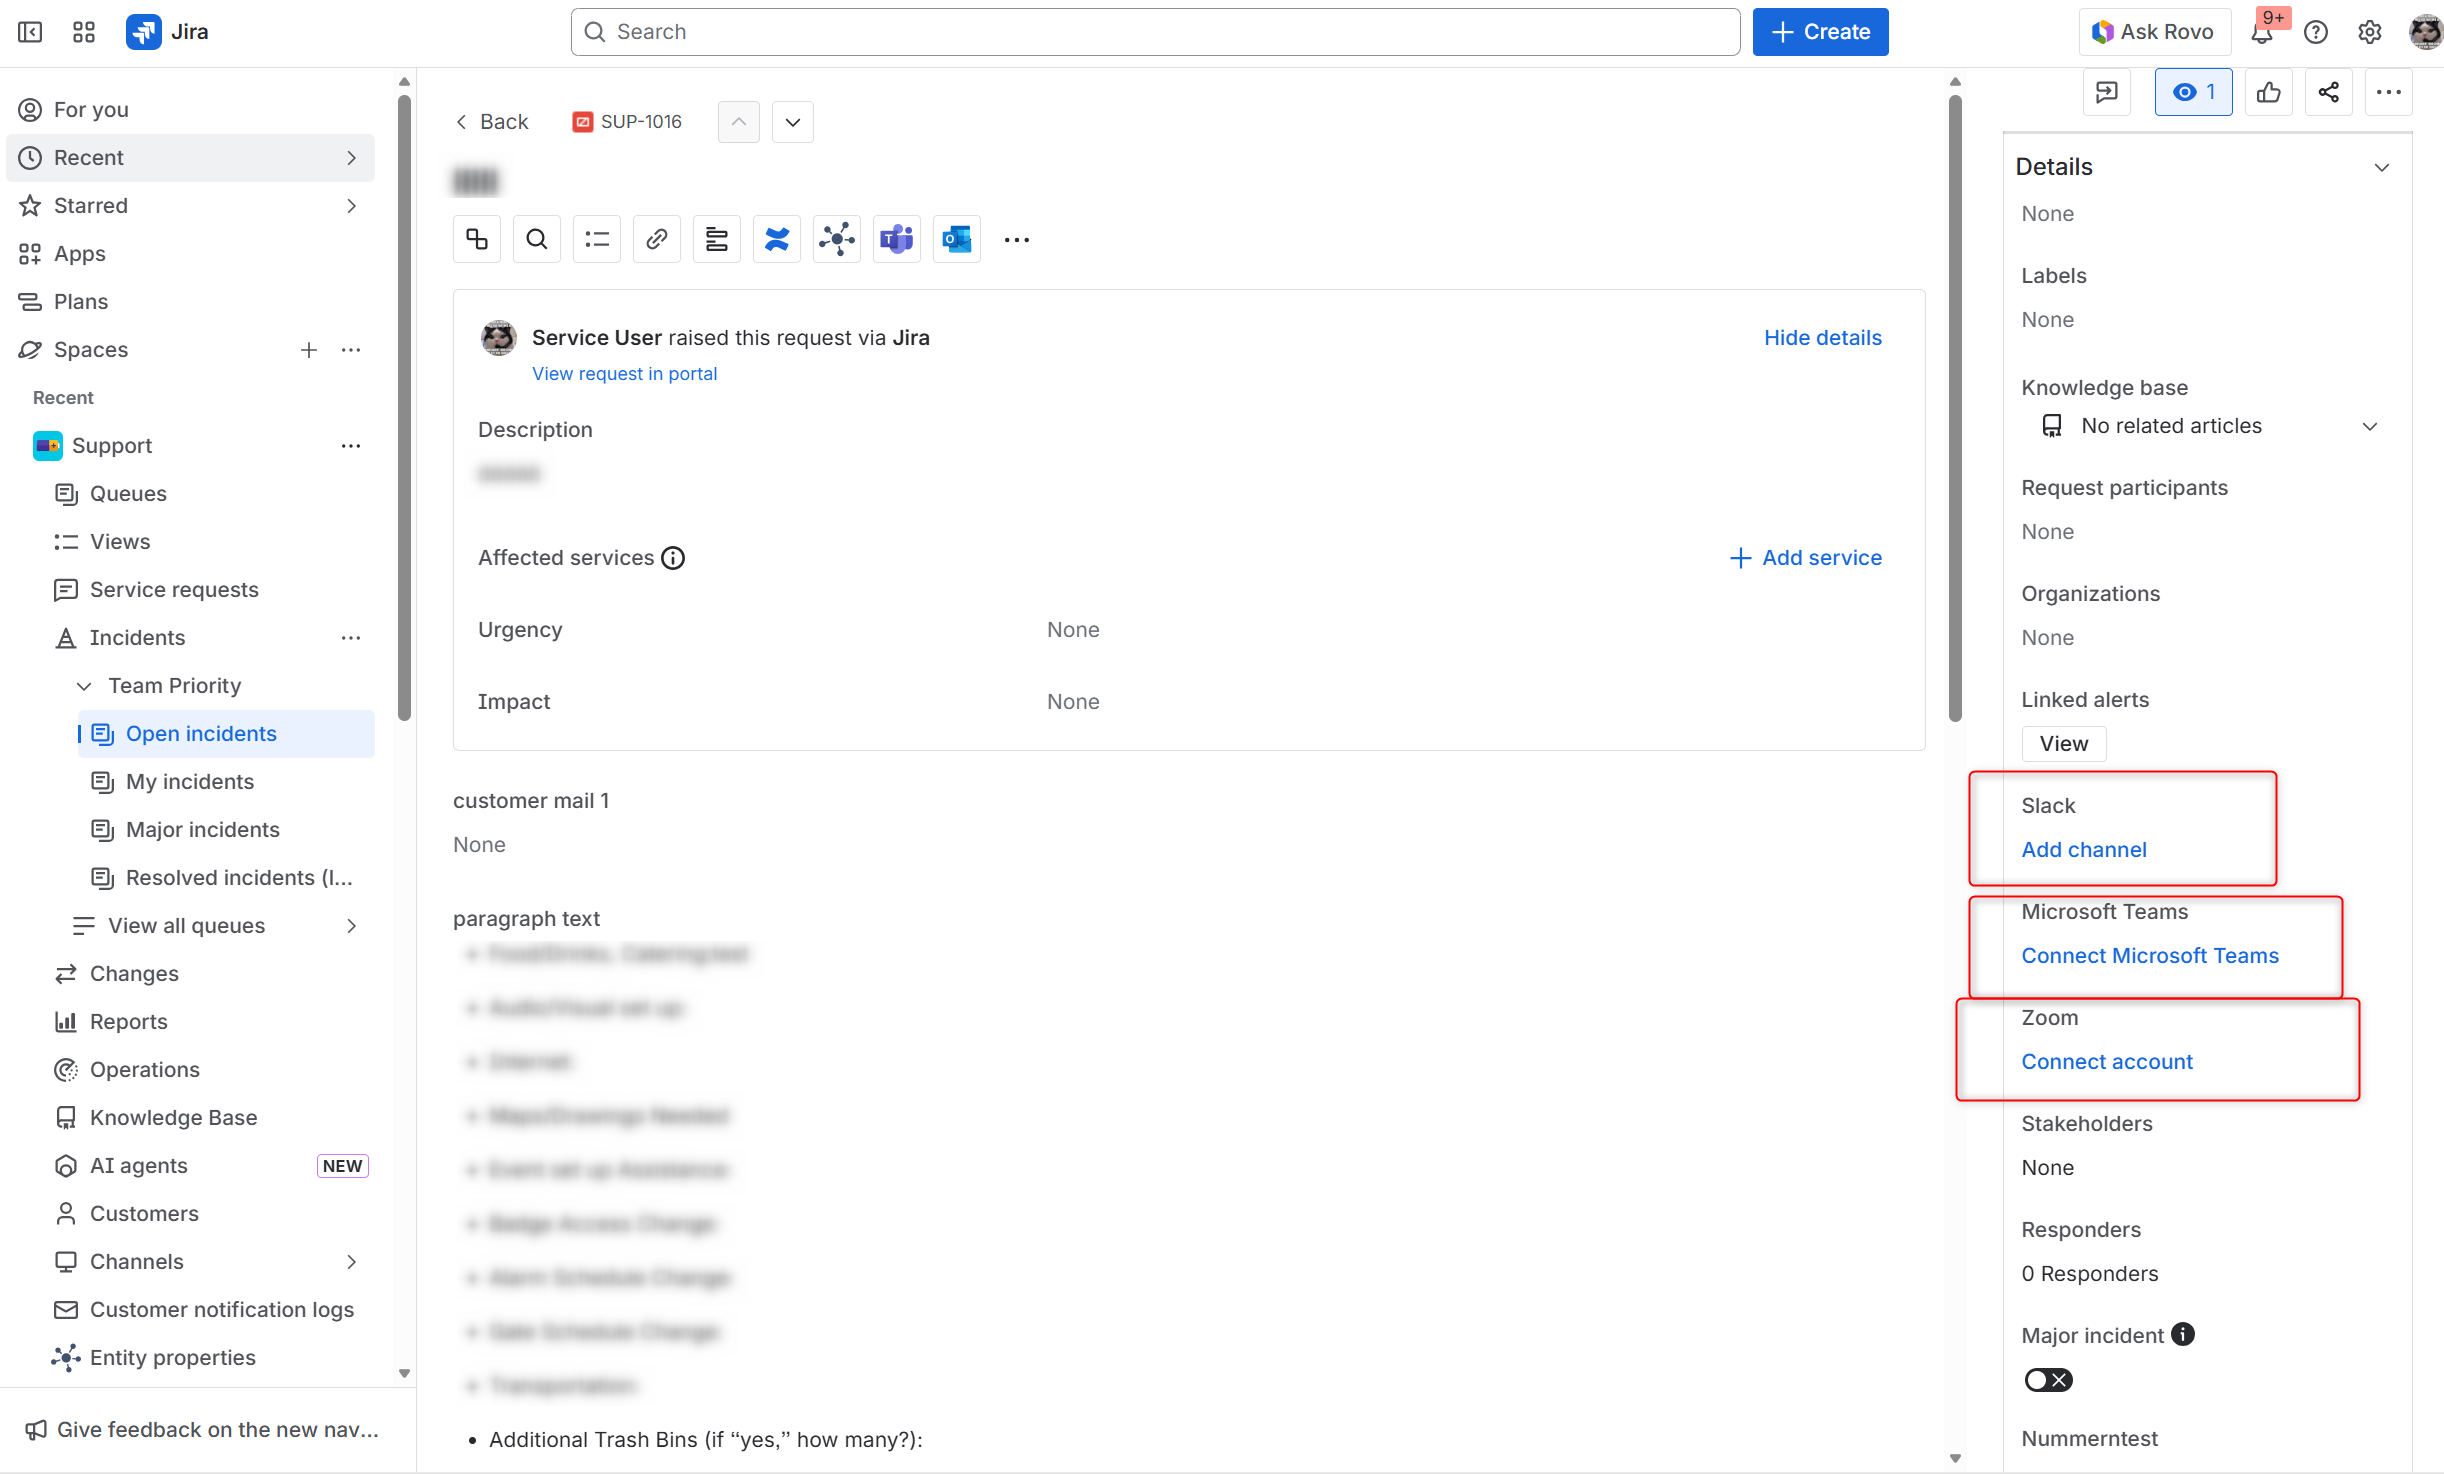Click the thumbs-up vote icon
The height and width of the screenshot is (1474, 2444).
[2268, 92]
